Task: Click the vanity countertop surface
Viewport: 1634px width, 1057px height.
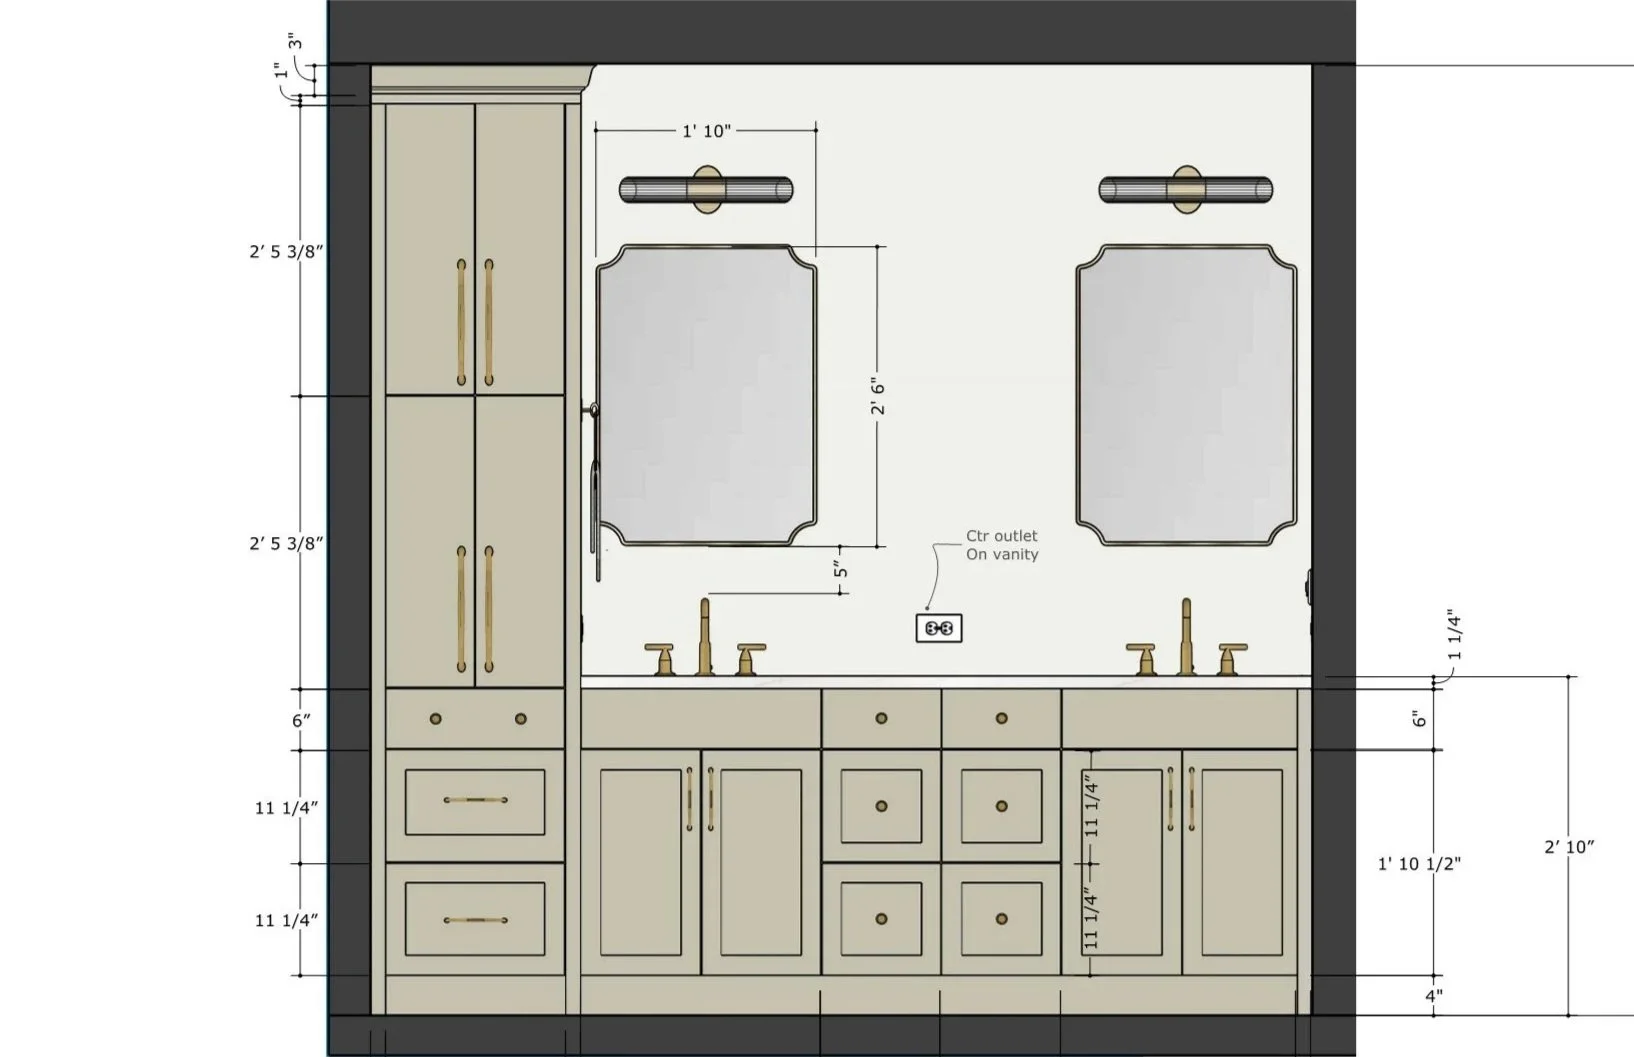Action: click(950, 680)
